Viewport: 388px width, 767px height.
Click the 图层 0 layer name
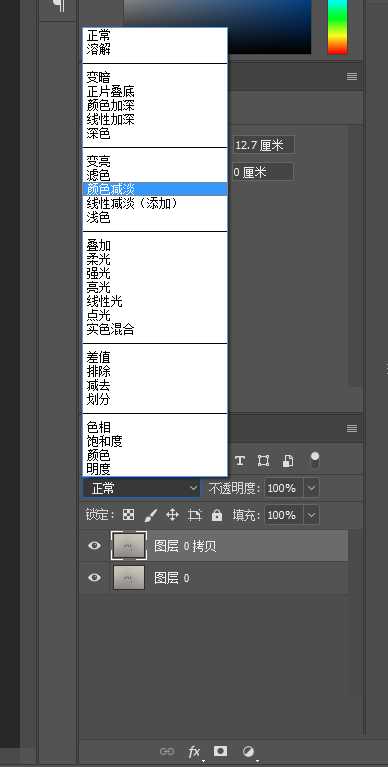click(172, 578)
